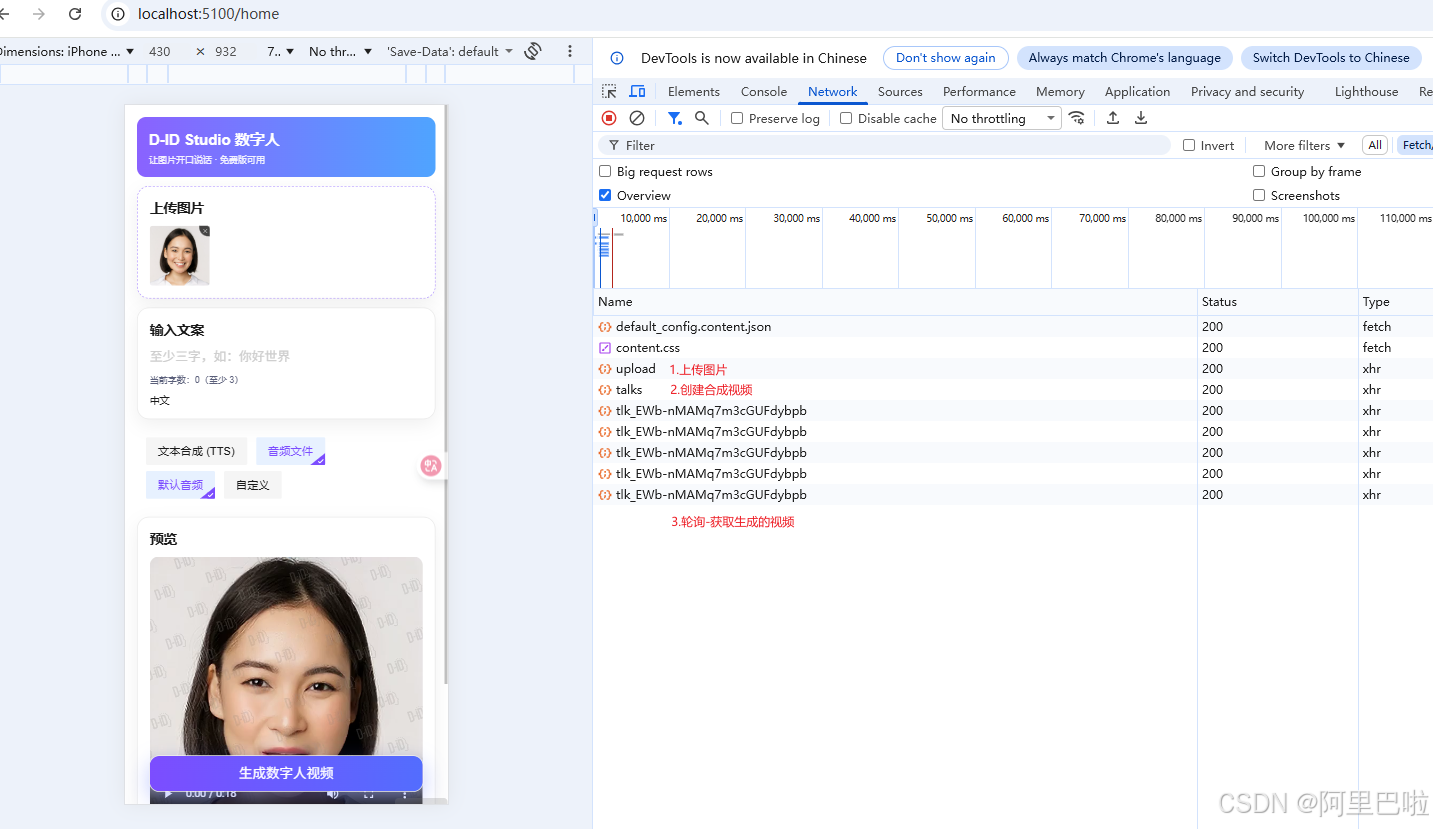Switch to the Console tab
This screenshot has width=1433, height=829.
tap(764, 91)
